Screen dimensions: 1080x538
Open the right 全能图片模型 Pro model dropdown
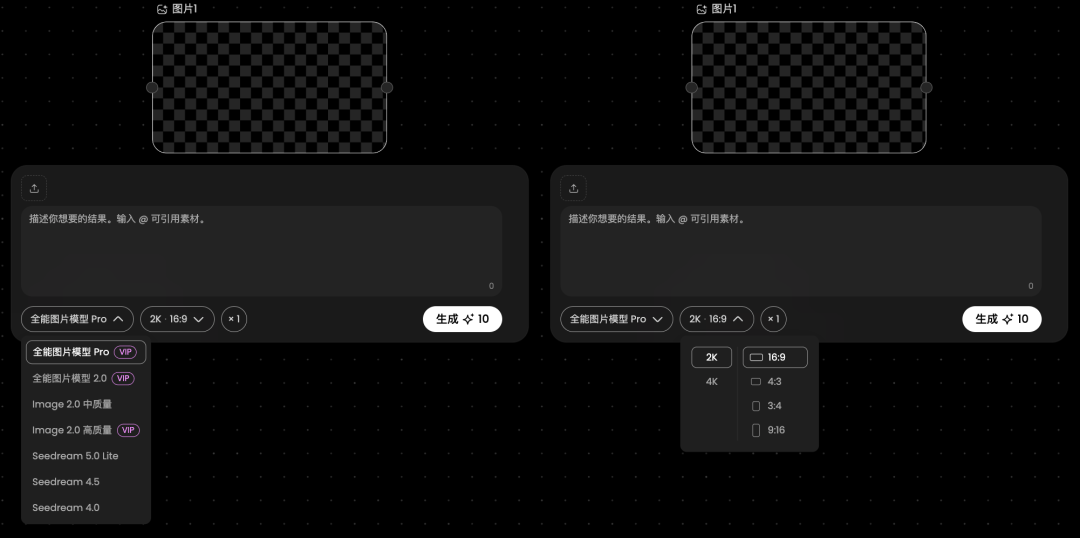point(616,319)
